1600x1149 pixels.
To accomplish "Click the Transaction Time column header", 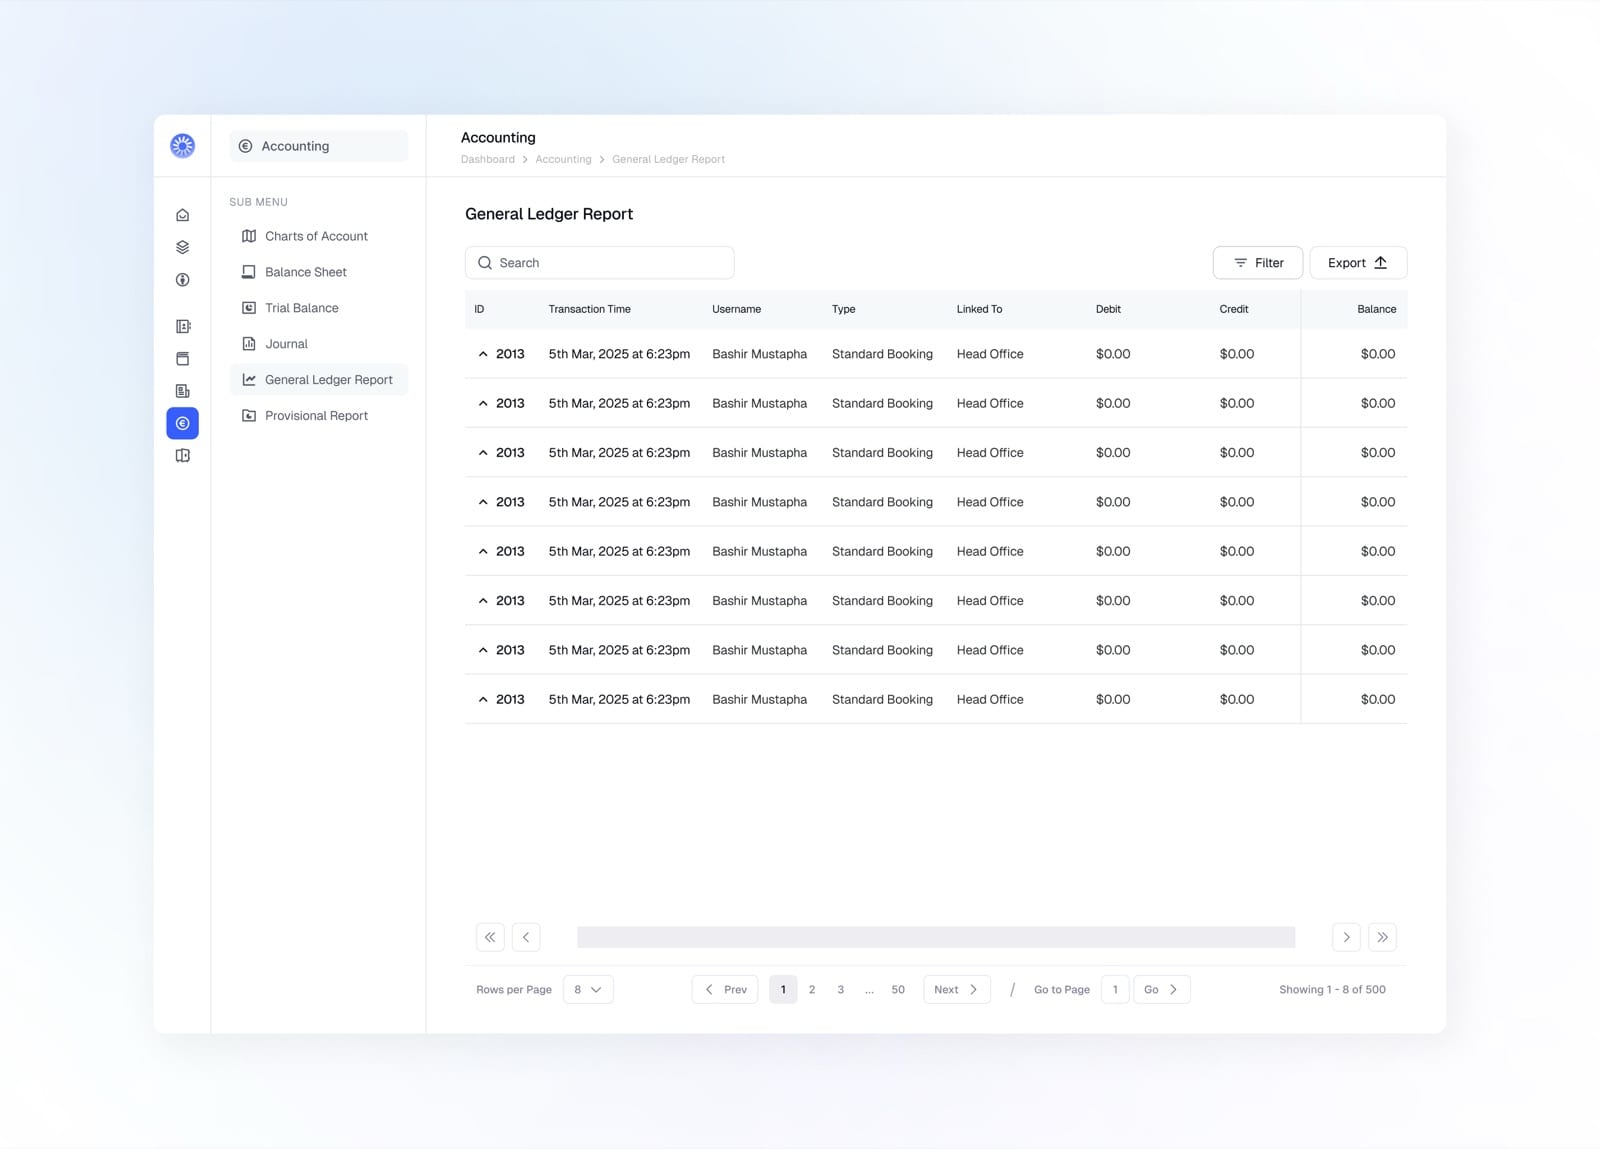I will point(590,309).
